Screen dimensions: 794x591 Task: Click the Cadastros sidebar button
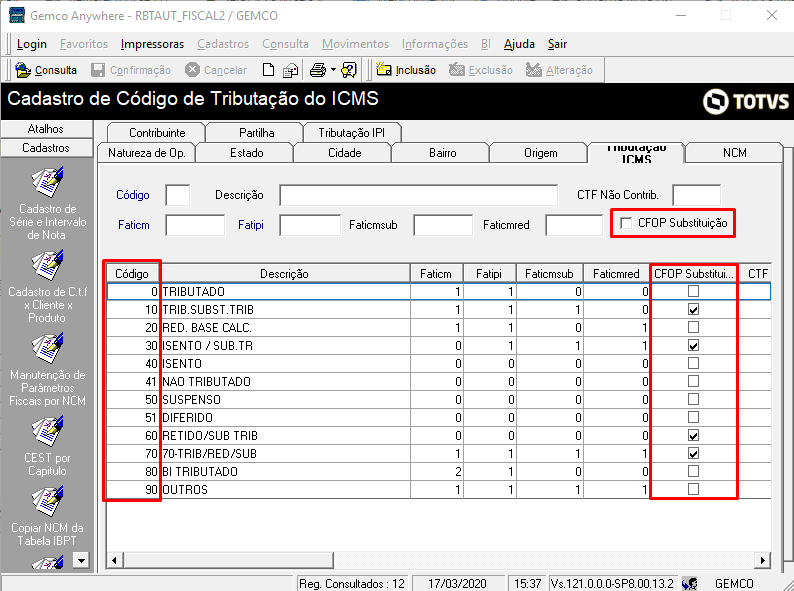coord(46,148)
